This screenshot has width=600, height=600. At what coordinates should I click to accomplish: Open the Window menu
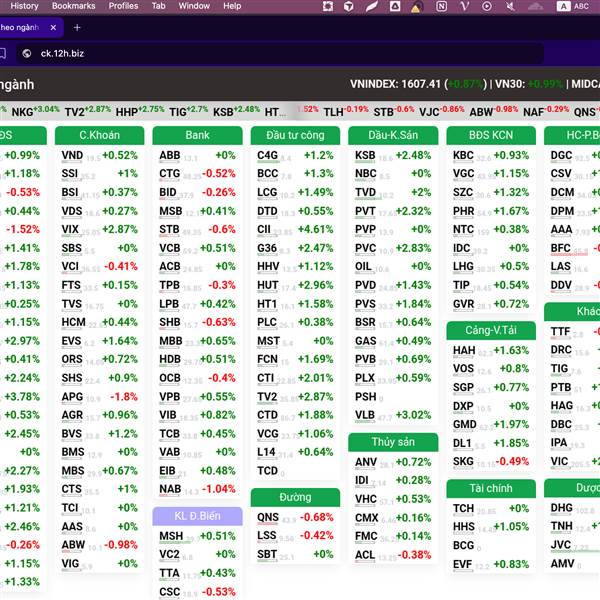coord(194,6)
